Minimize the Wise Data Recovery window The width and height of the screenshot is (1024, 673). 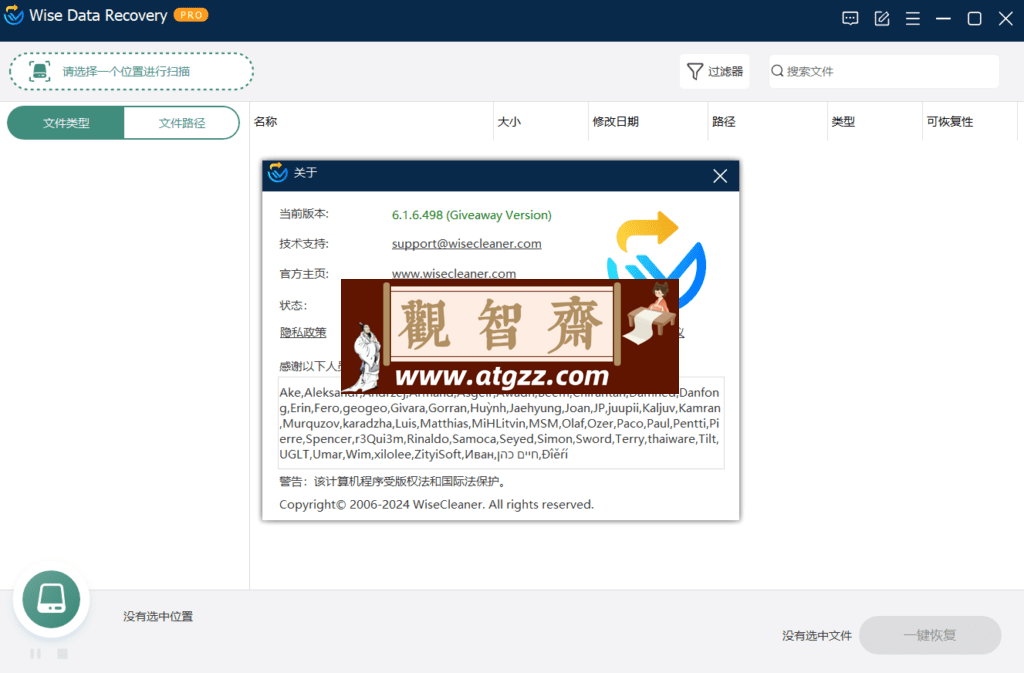(943, 18)
